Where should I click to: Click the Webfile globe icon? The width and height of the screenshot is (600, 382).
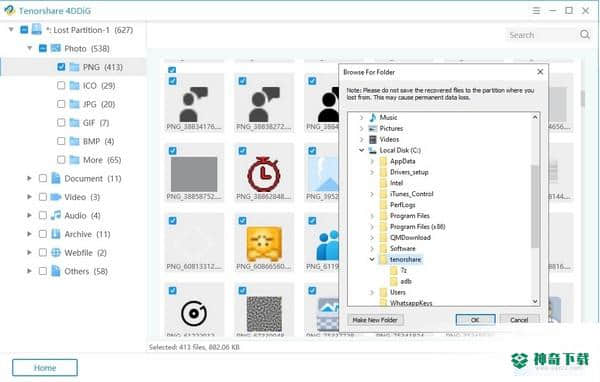pos(56,253)
